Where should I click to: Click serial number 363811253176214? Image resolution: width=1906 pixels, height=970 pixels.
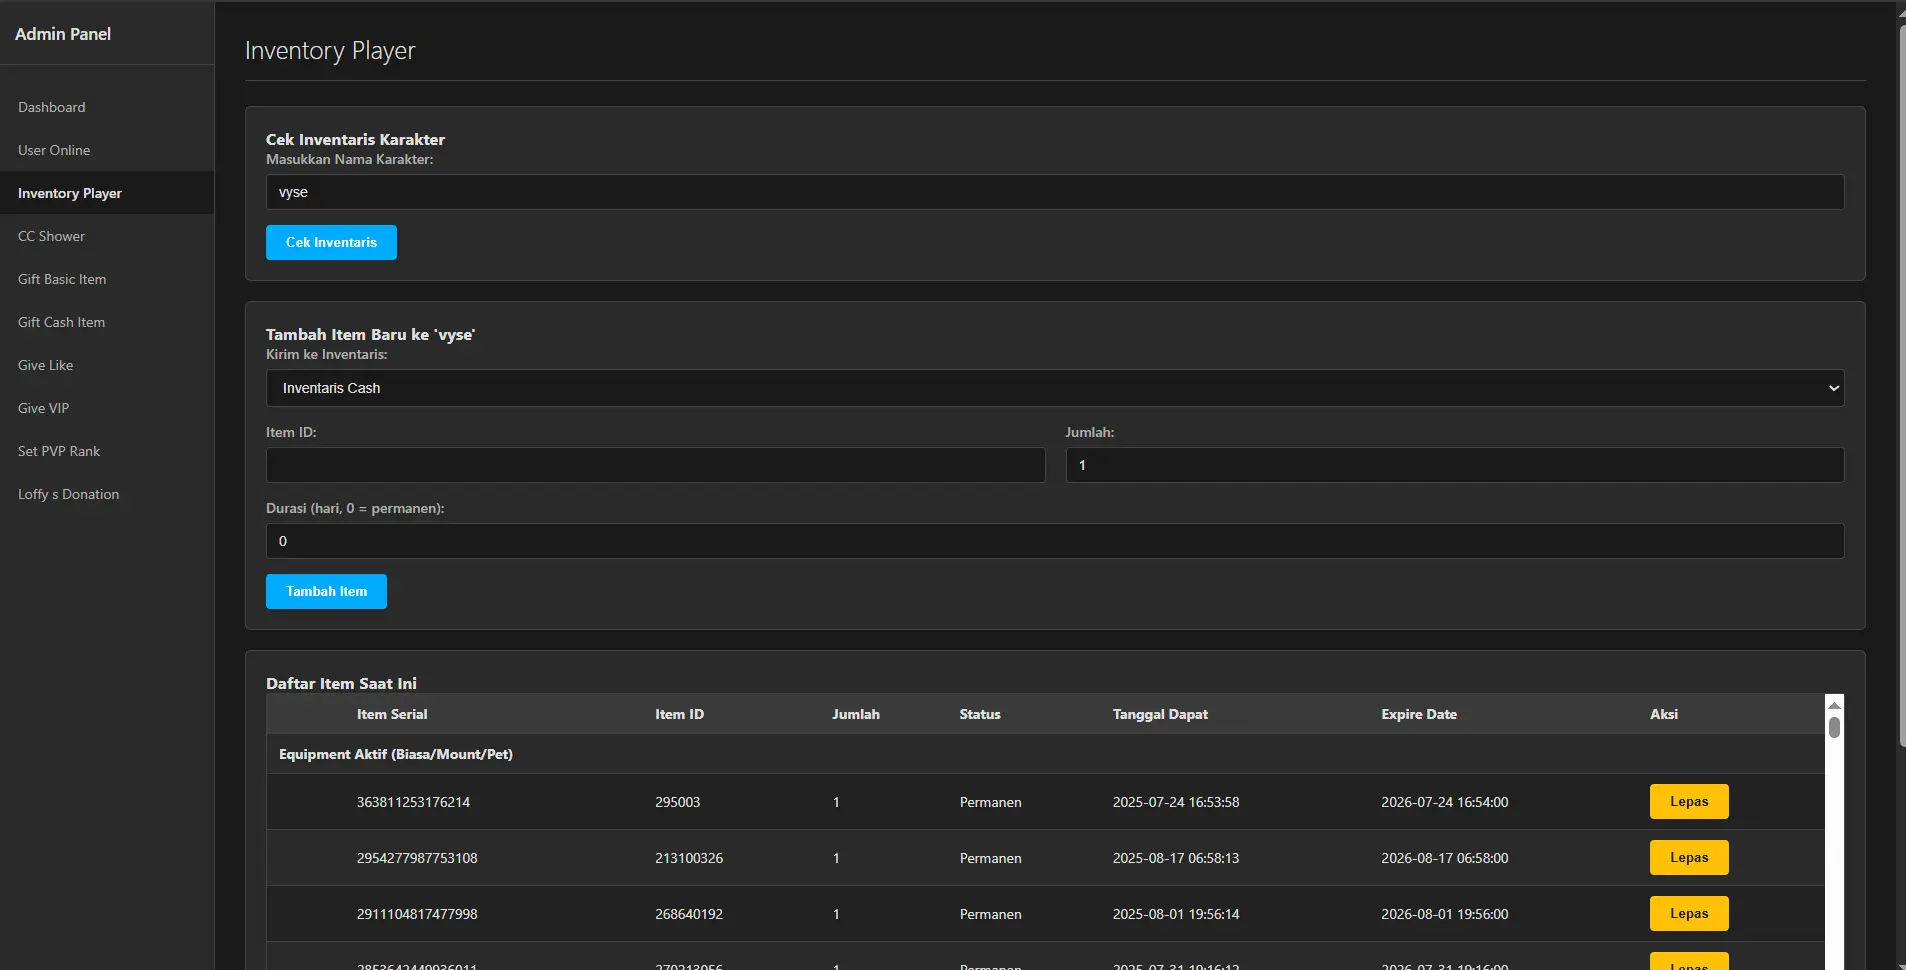pyautogui.click(x=413, y=802)
